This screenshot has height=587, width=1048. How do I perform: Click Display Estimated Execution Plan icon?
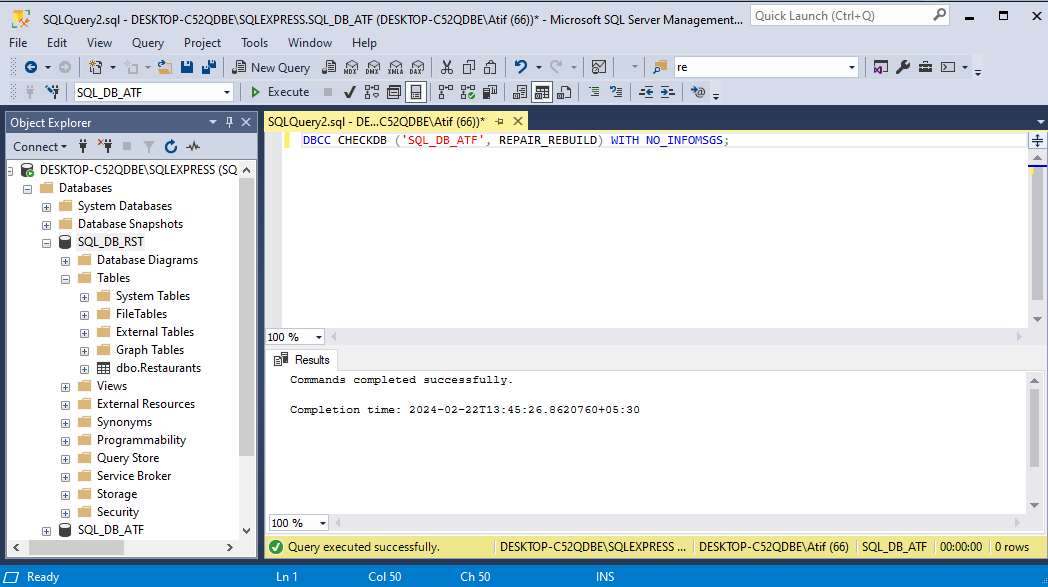[372, 92]
